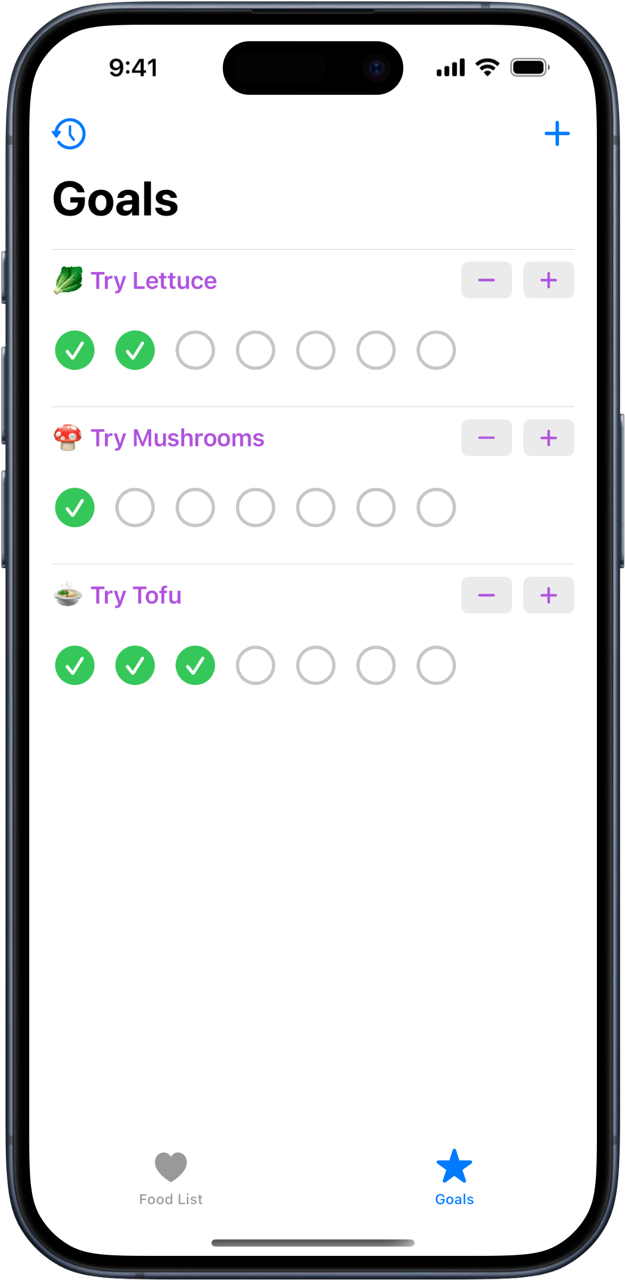The width and height of the screenshot is (625, 1280).
Task: Select the Goals tab at bottom right
Action: tap(454, 1178)
